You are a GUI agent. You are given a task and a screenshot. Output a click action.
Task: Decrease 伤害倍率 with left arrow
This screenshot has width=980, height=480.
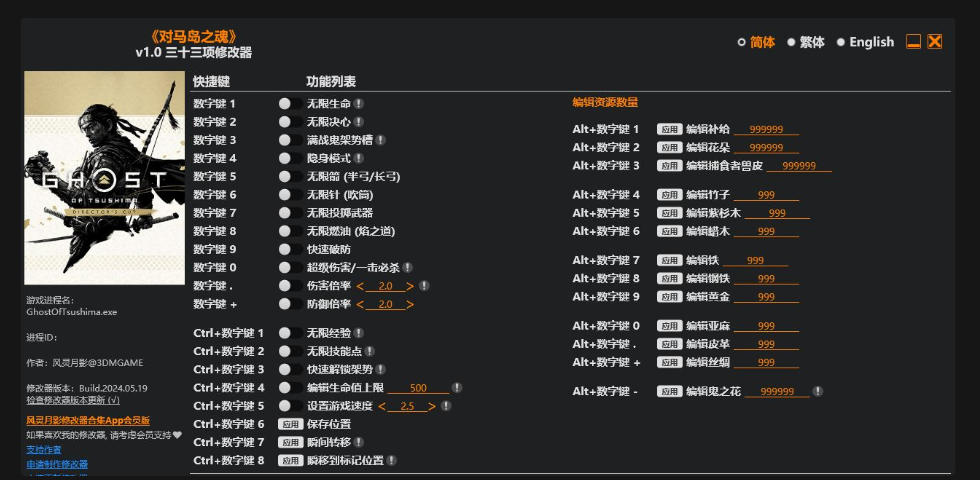(x=360, y=286)
